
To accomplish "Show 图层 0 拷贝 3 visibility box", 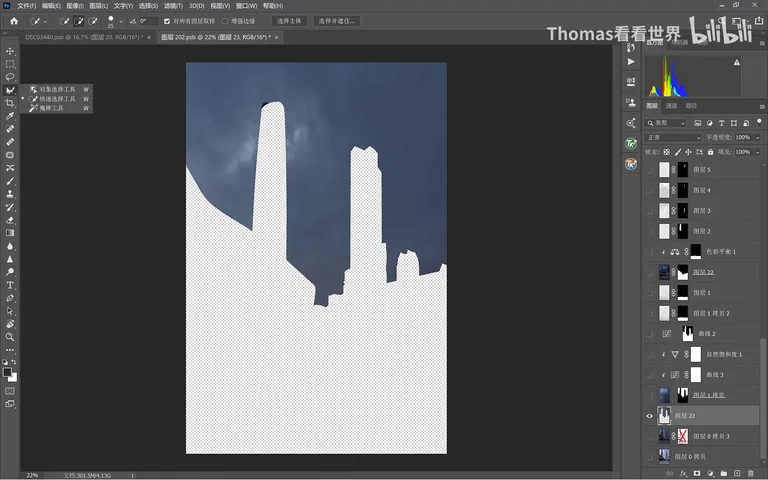I will tap(649, 436).
